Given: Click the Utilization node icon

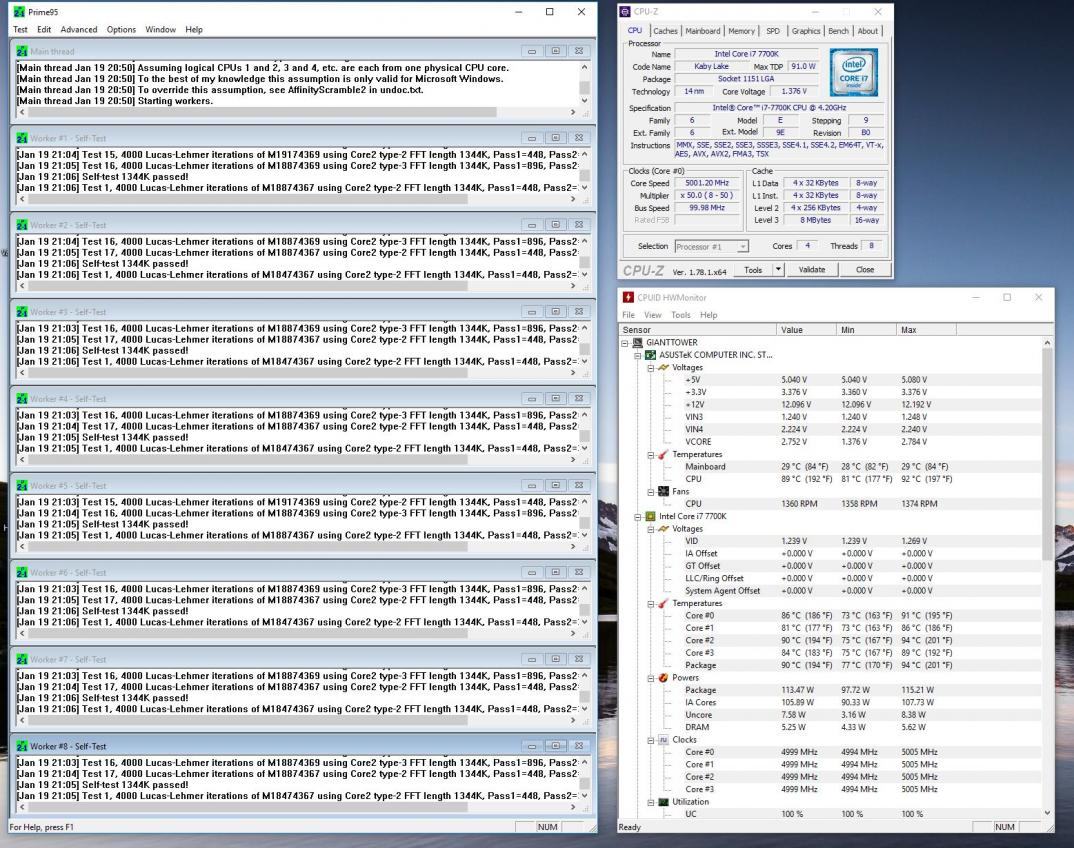Looking at the screenshot, I should coord(663,802).
